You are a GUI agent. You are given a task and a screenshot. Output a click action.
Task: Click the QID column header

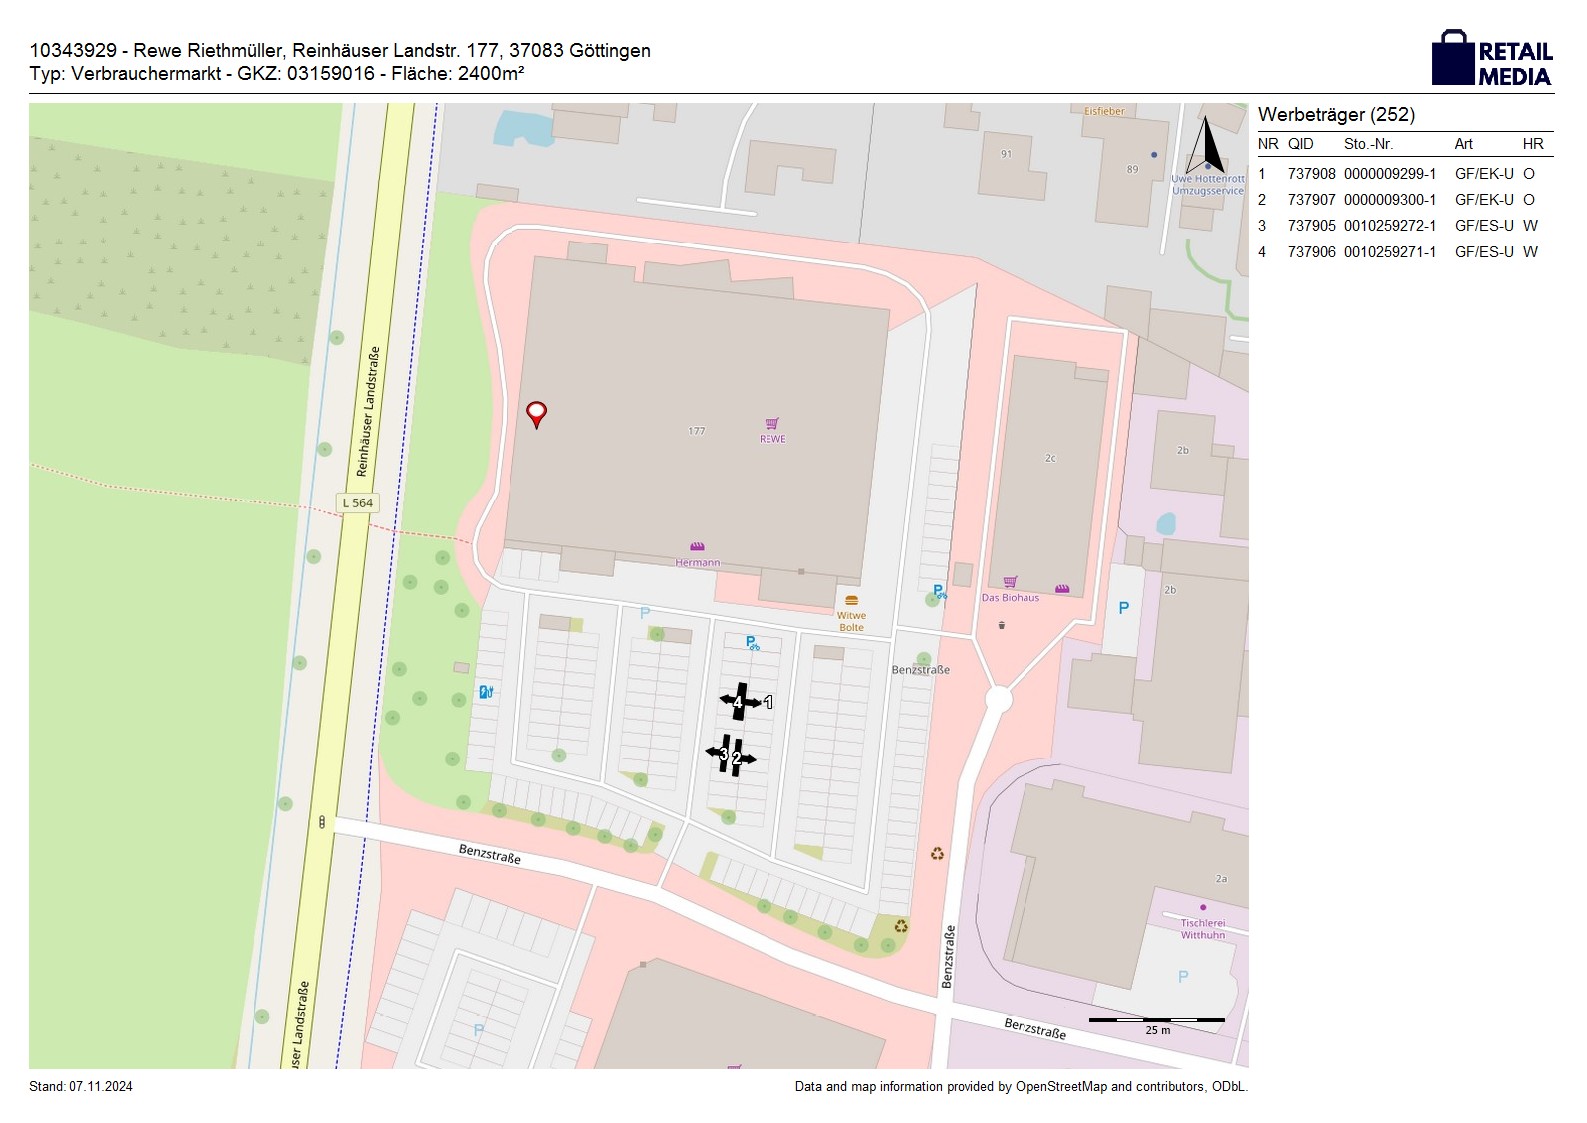[1300, 144]
